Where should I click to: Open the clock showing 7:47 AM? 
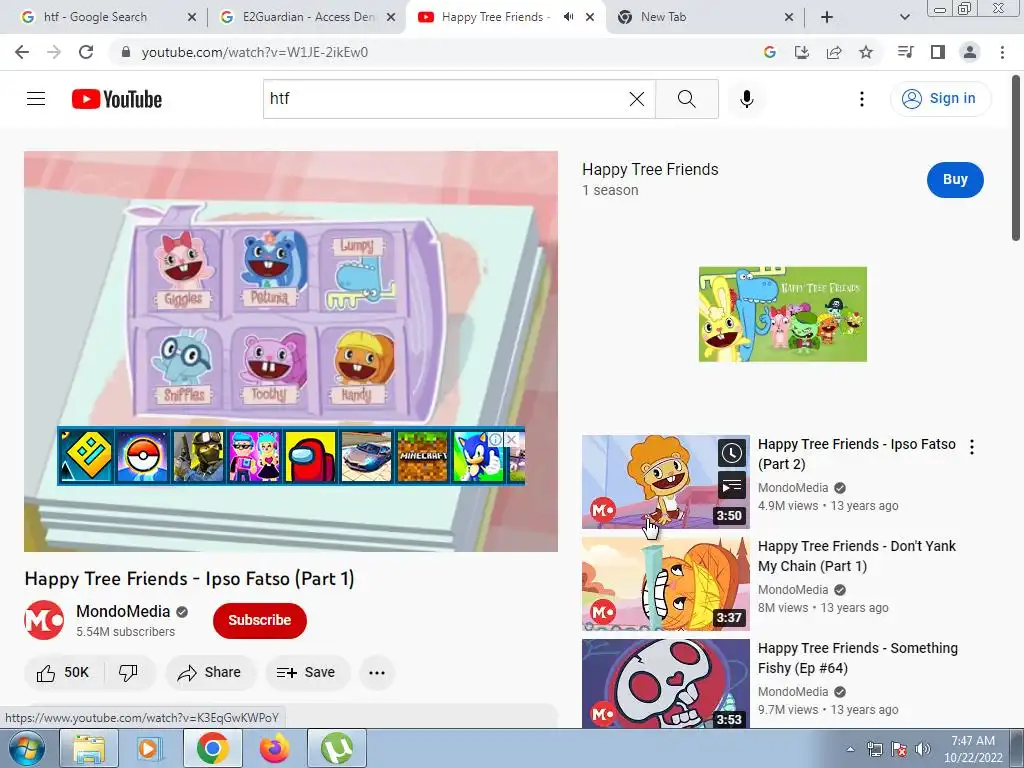point(972,749)
